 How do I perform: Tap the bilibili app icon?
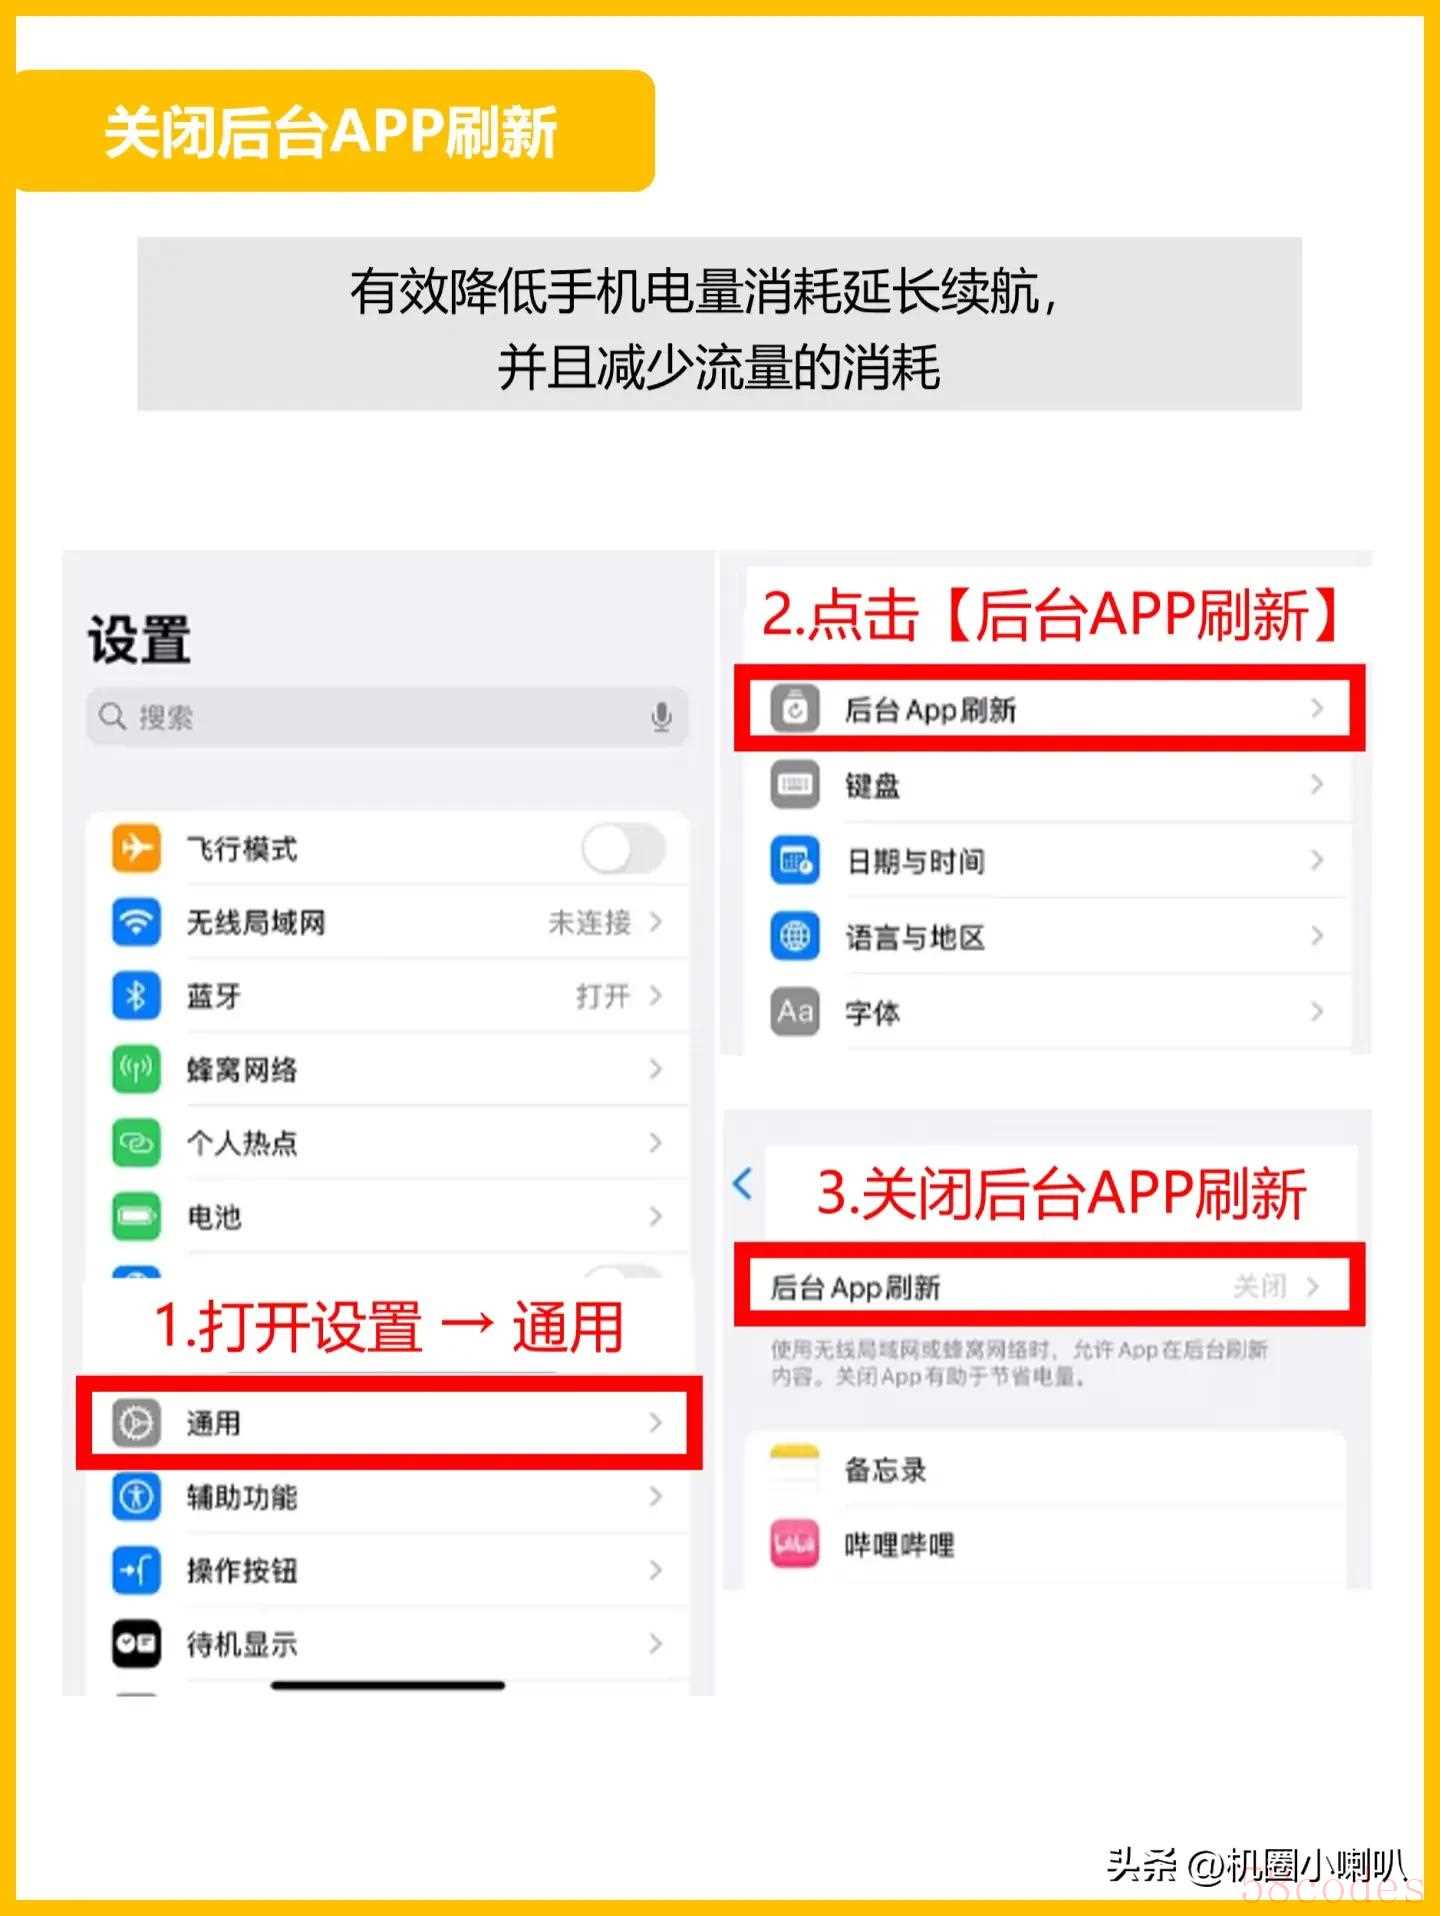click(795, 1545)
